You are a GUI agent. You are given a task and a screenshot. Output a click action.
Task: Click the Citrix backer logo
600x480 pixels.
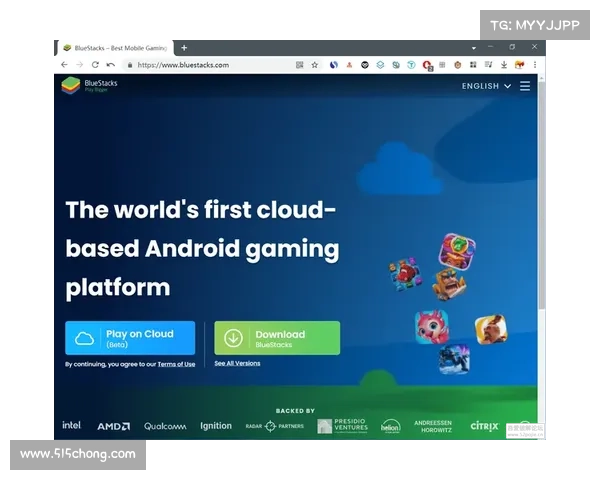click(x=484, y=426)
